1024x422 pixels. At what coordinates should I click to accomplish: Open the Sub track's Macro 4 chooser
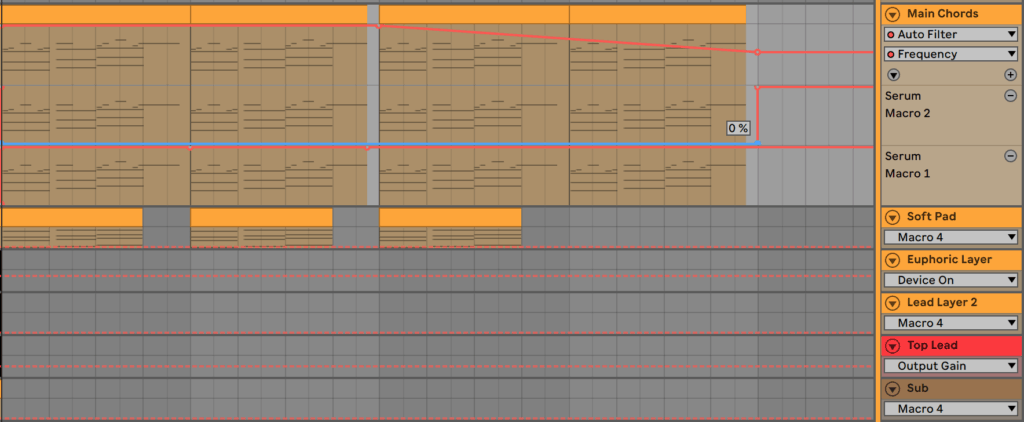[x=951, y=409]
